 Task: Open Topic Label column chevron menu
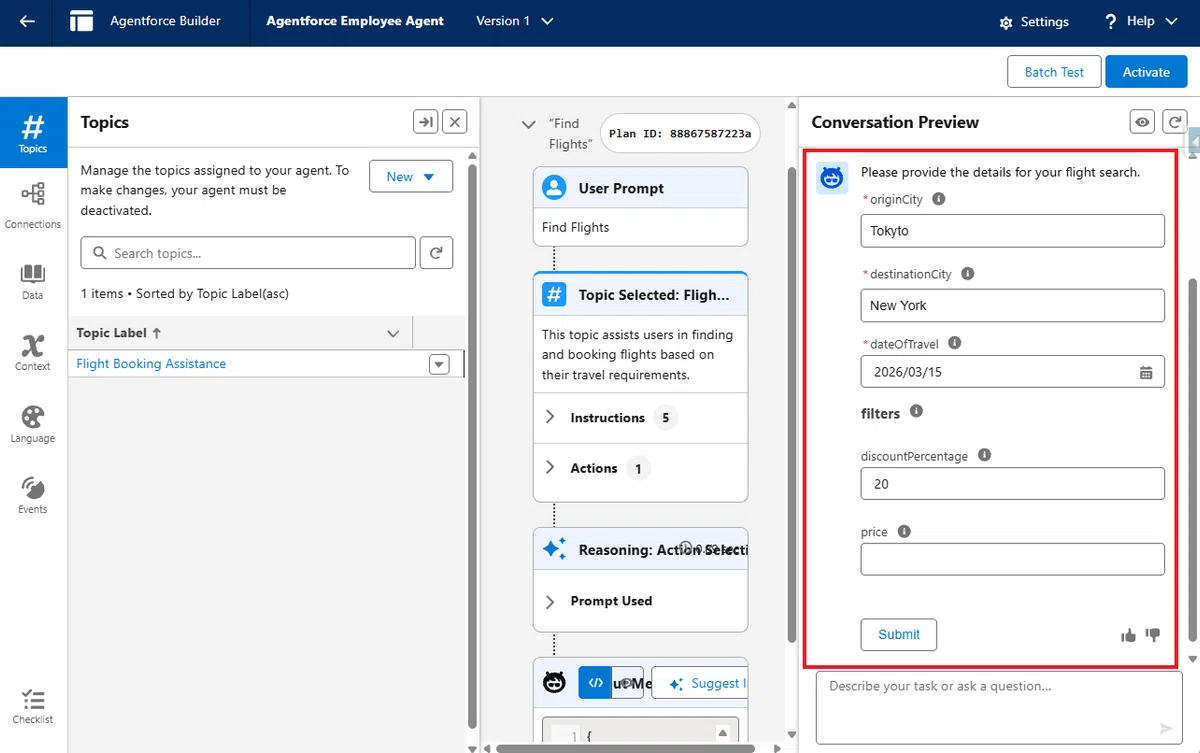(x=393, y=333)
